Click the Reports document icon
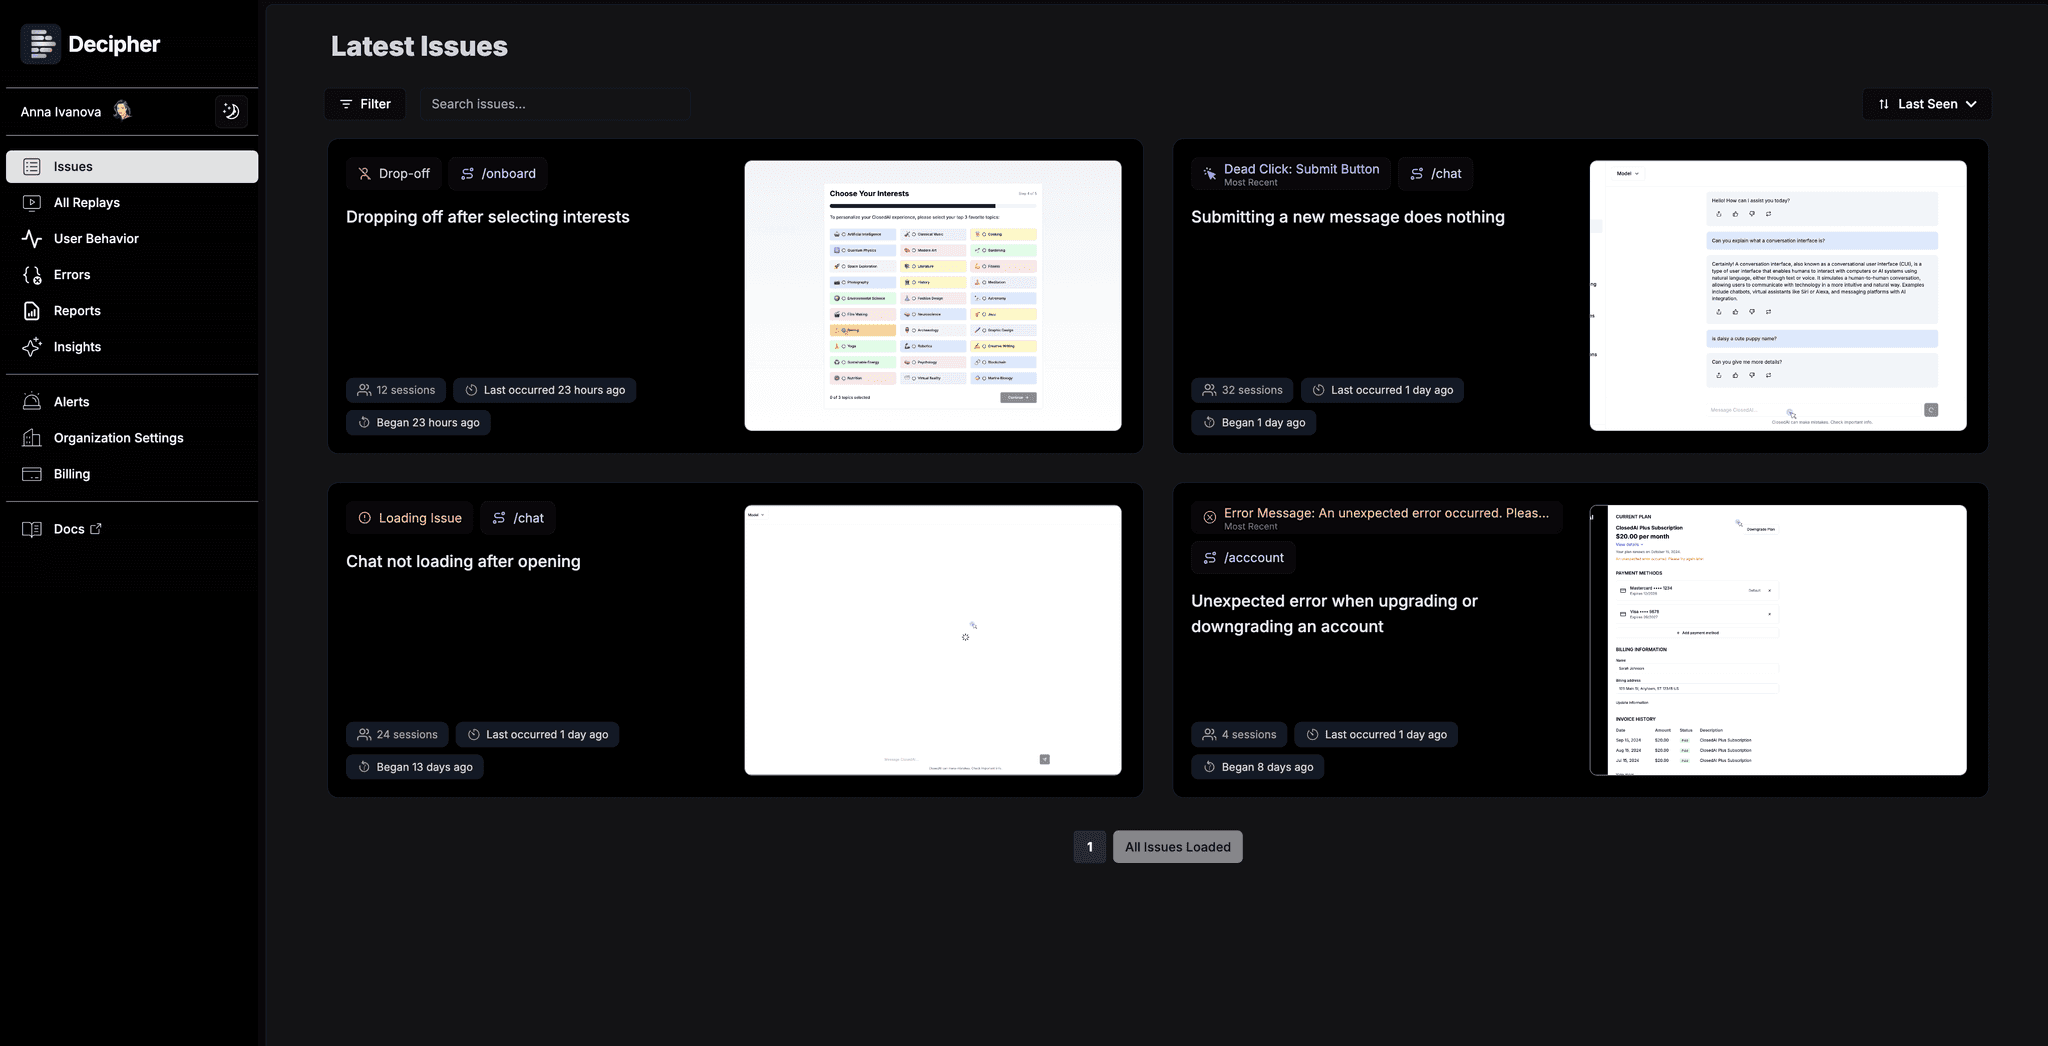Viewport: 2048px width, 1046px height. (31, 310)
